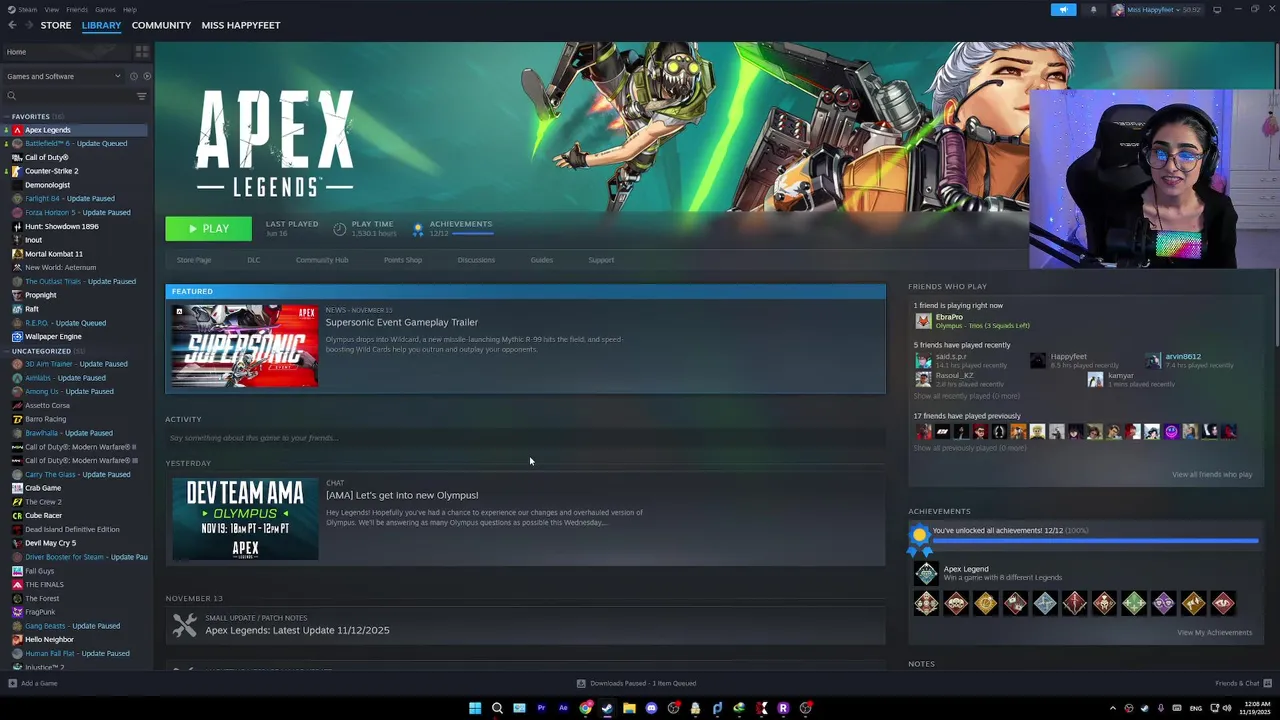The height and width of the screenshot is (720, 1280).
Task: Open Discord from the taskbar
Action: 651,708
